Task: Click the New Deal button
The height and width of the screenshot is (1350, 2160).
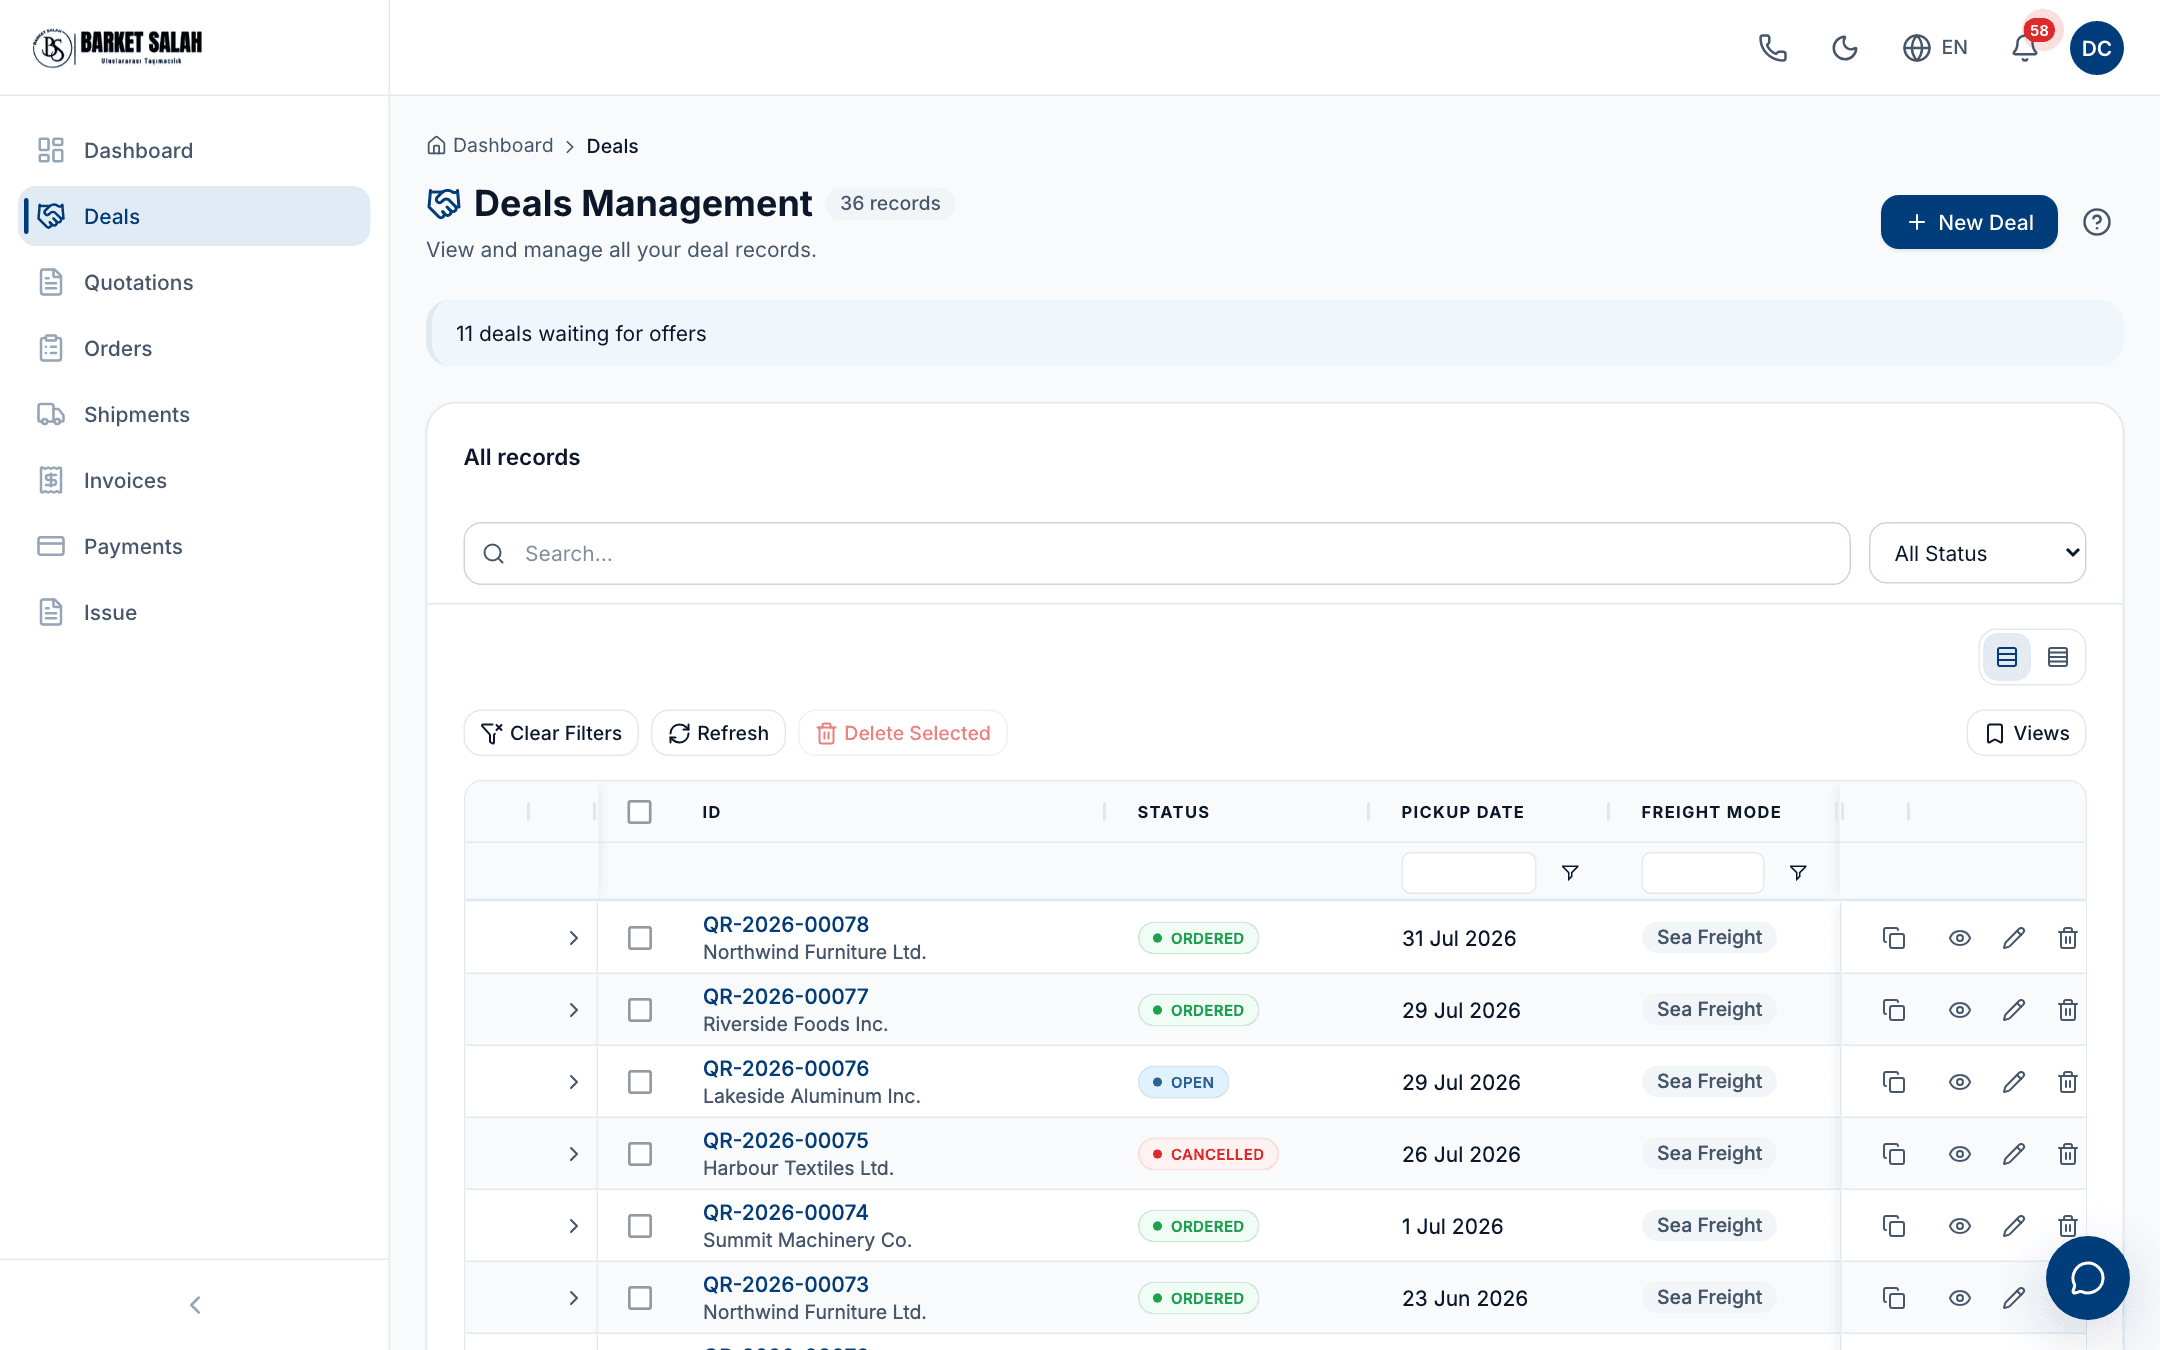Action: pyautogui.click(x=1969, y=222)
